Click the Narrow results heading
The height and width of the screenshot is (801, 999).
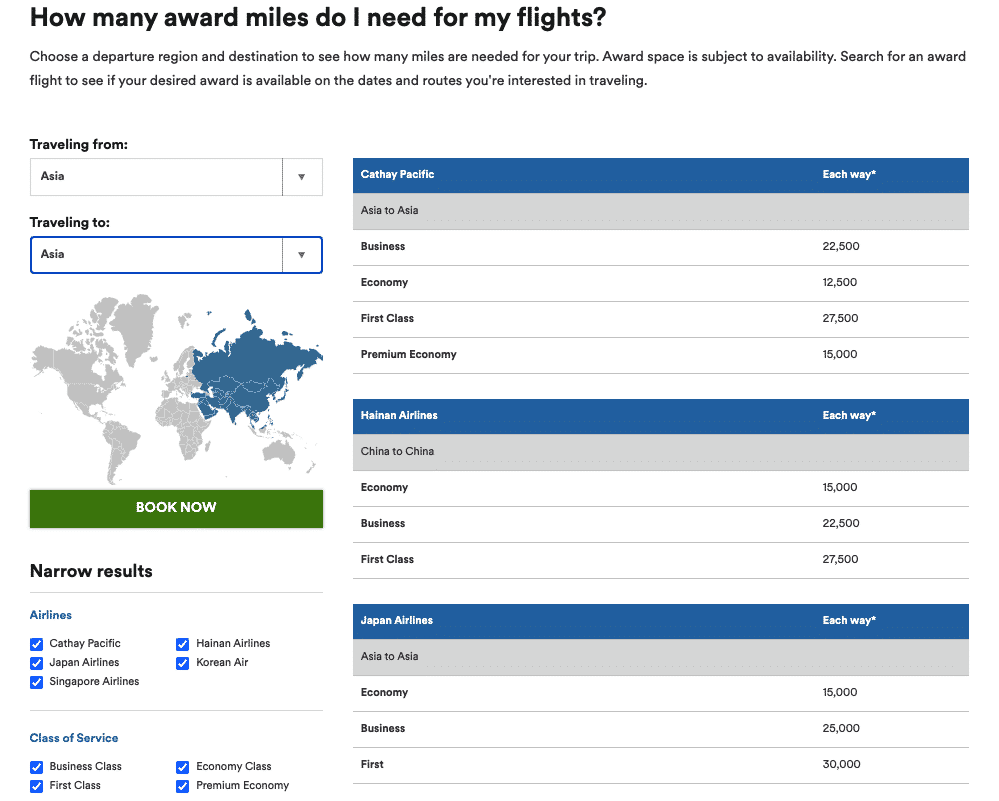coord(91,572)
